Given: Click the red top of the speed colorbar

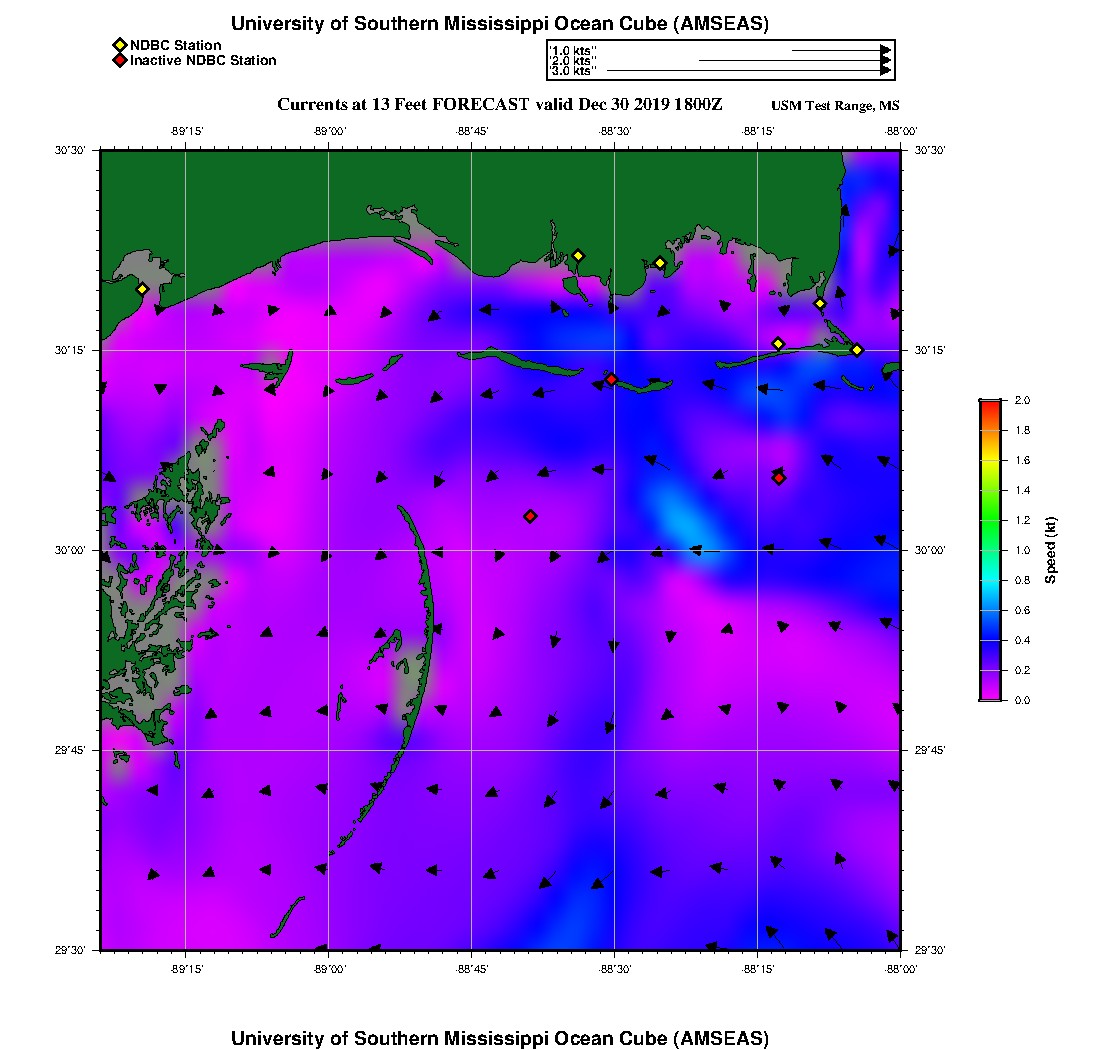Looking at the screenshot, I should [991, 407].
